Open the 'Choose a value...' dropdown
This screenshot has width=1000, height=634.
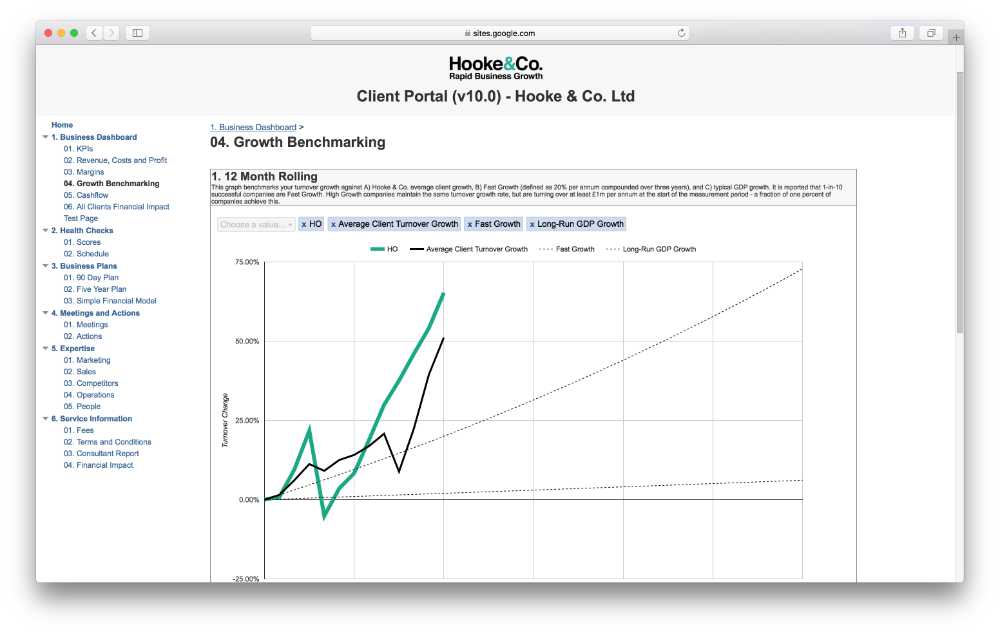click(256, 225)
